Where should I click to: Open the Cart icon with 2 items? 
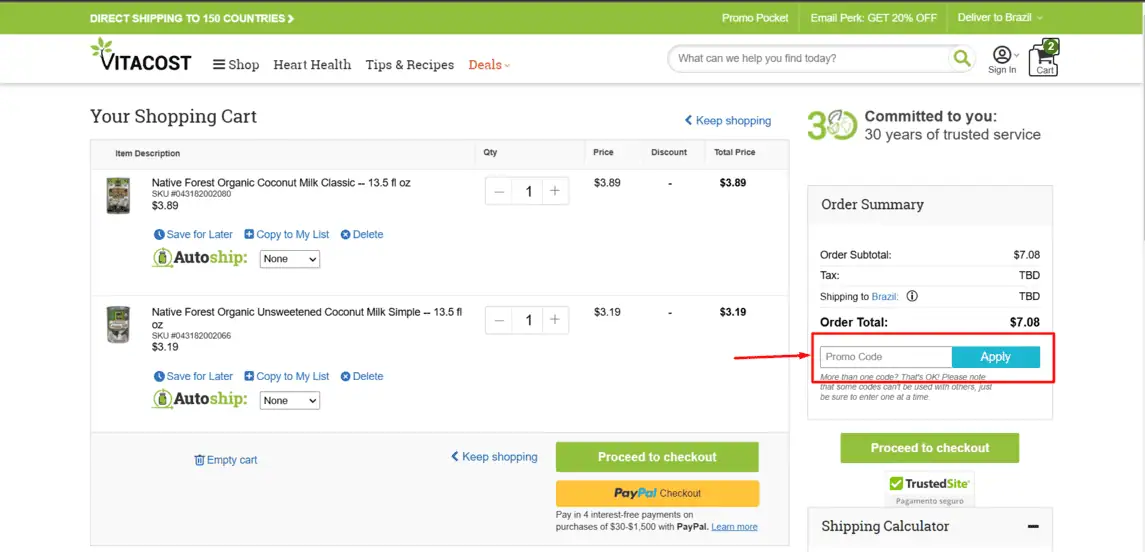pyautogui.click(x=1044, y=58)
